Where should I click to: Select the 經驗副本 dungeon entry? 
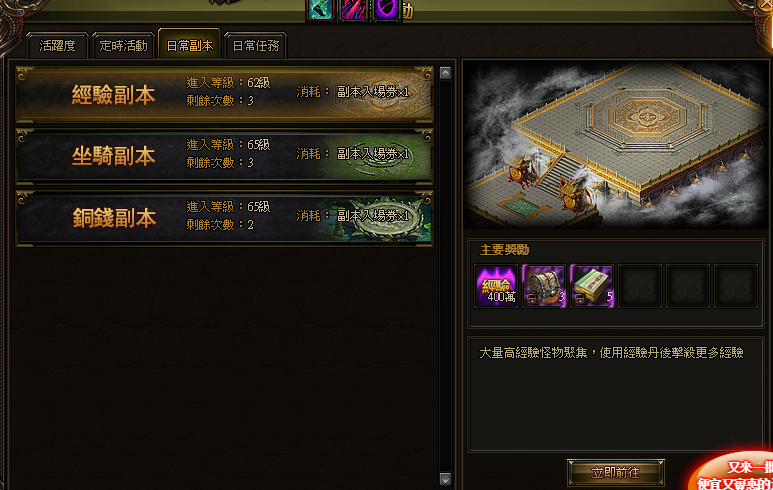pyautogui.click(x=225, y=94)
